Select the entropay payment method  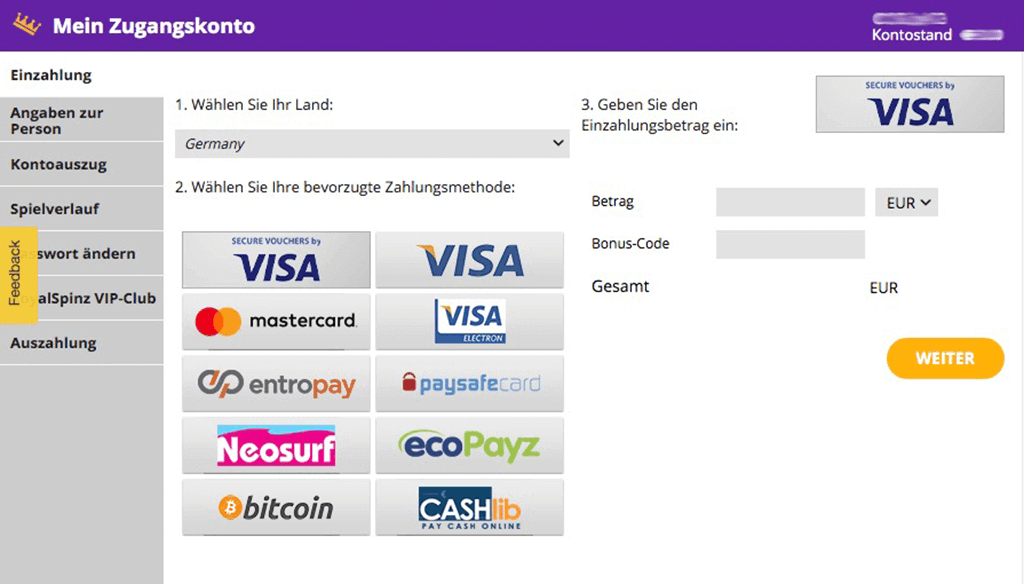click(x=275, y=384)
